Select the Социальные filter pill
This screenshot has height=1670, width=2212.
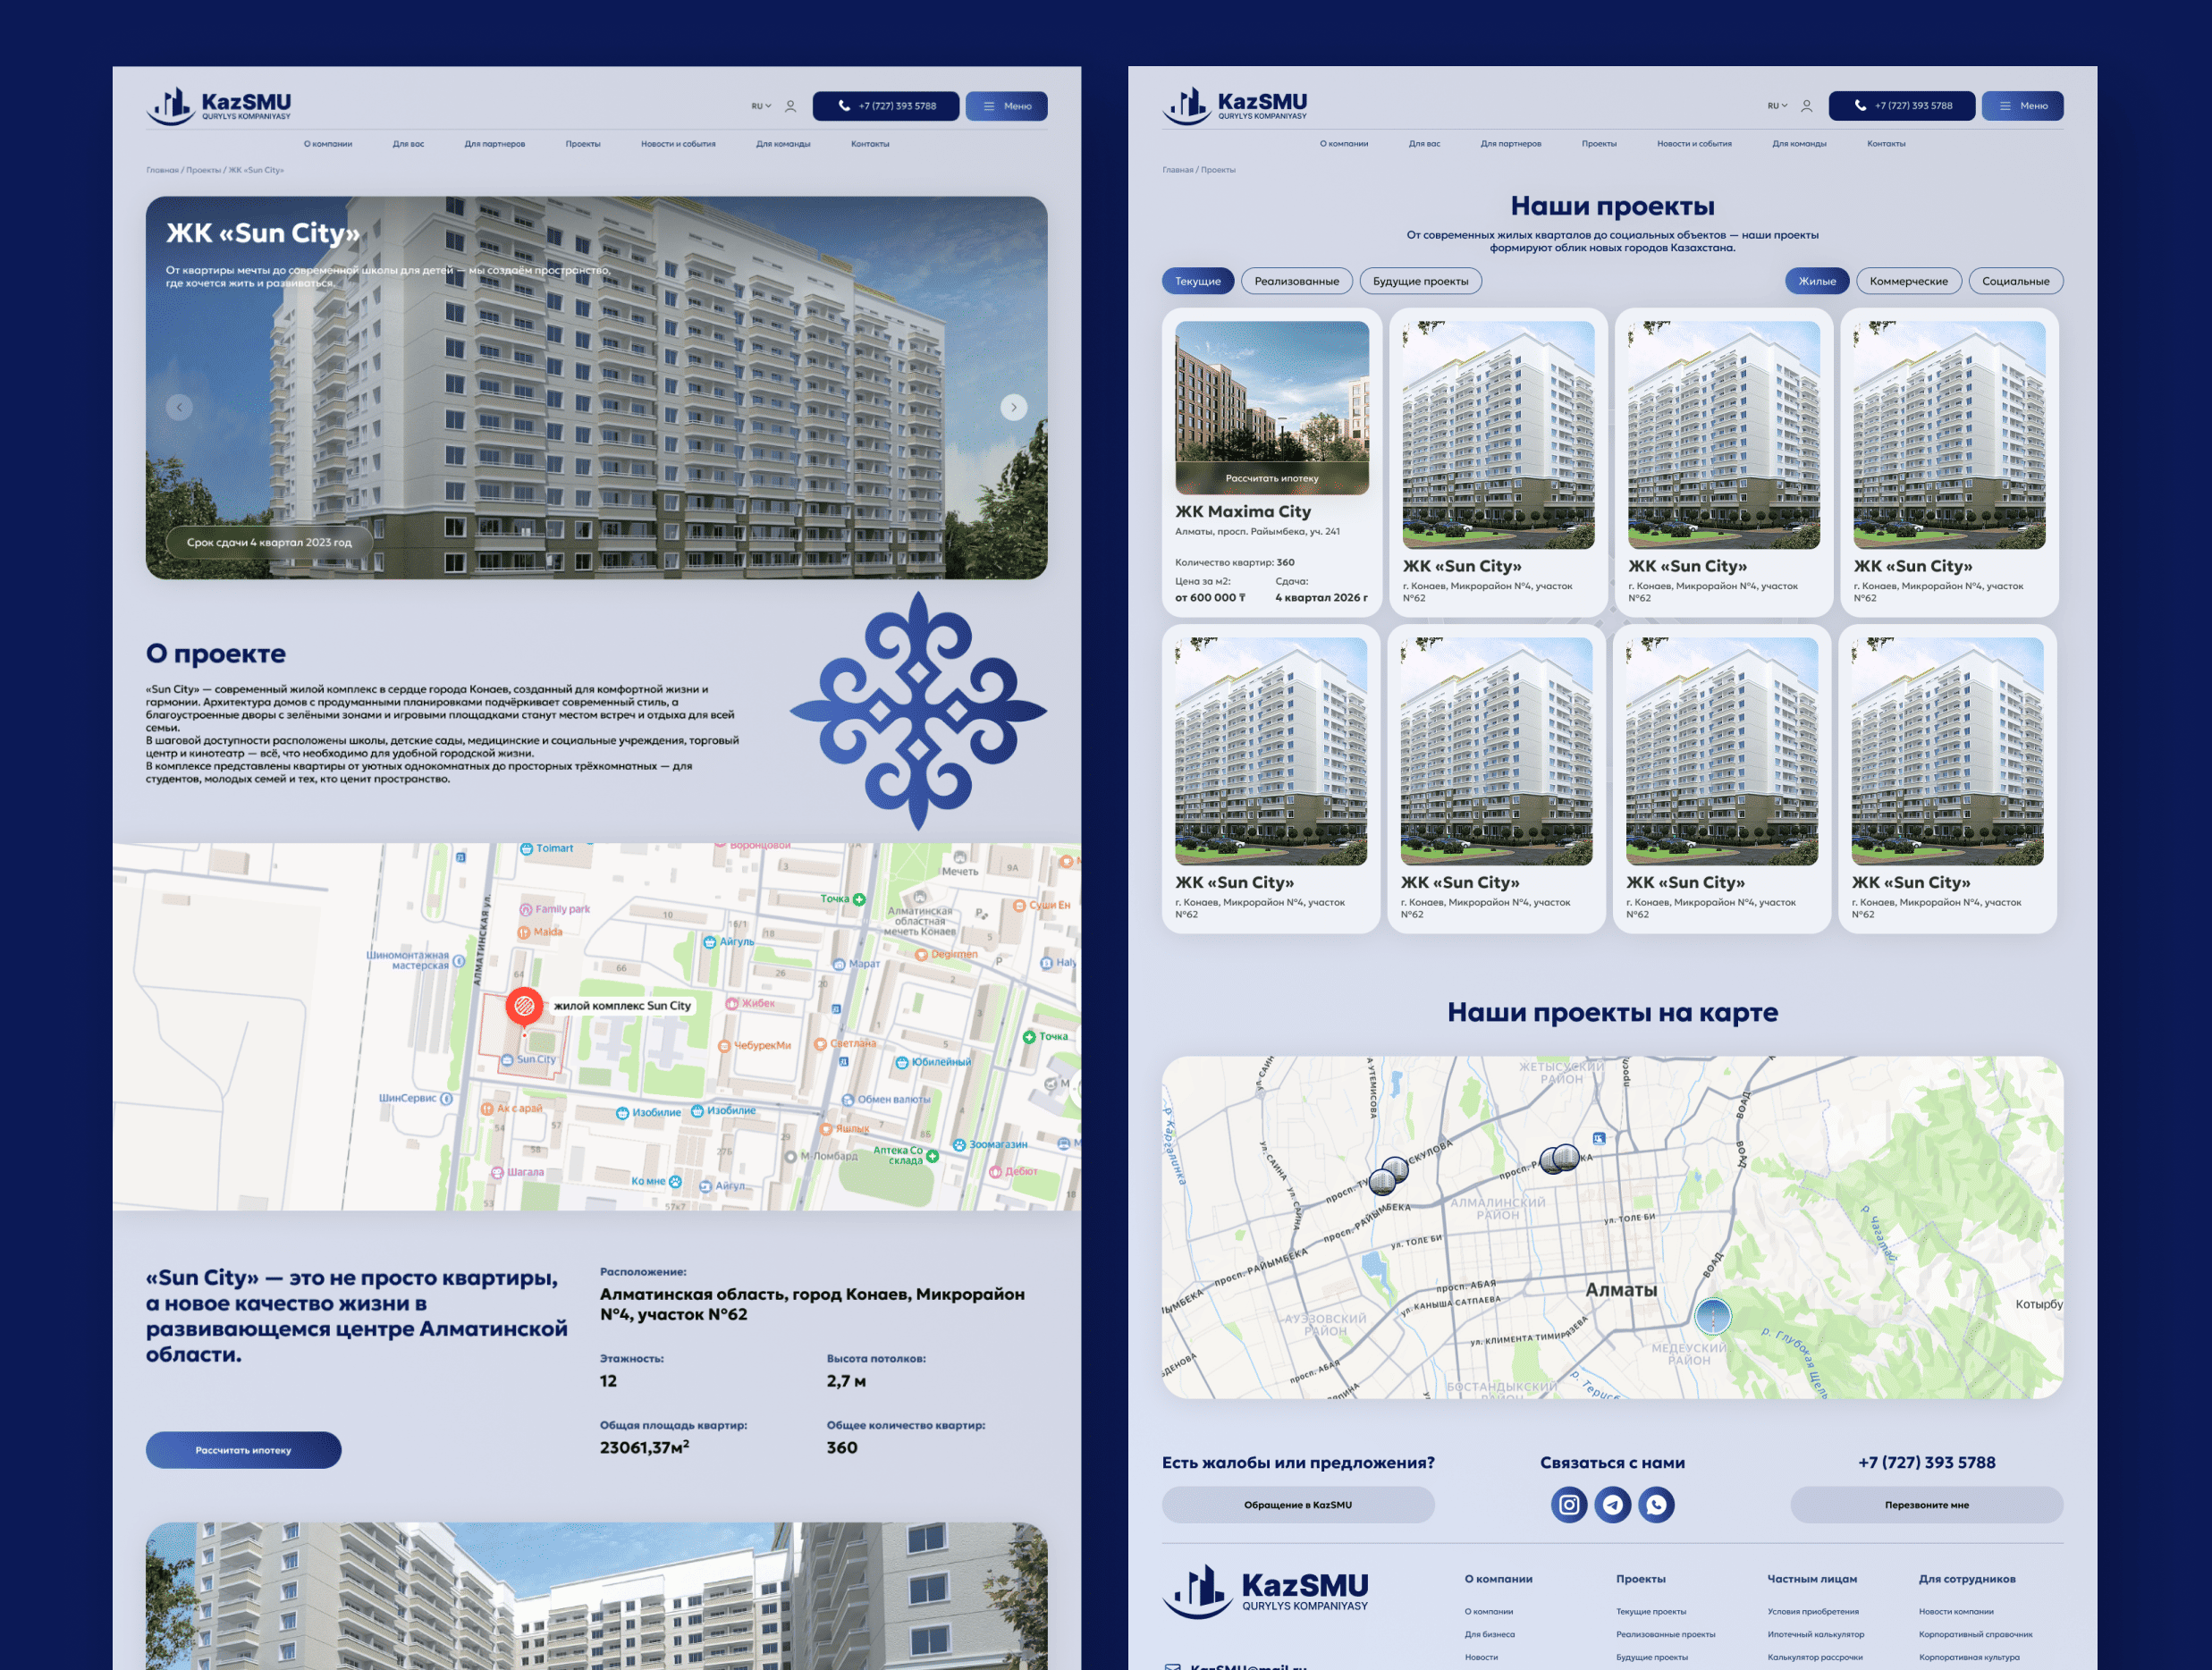(x=2015, y=281)
